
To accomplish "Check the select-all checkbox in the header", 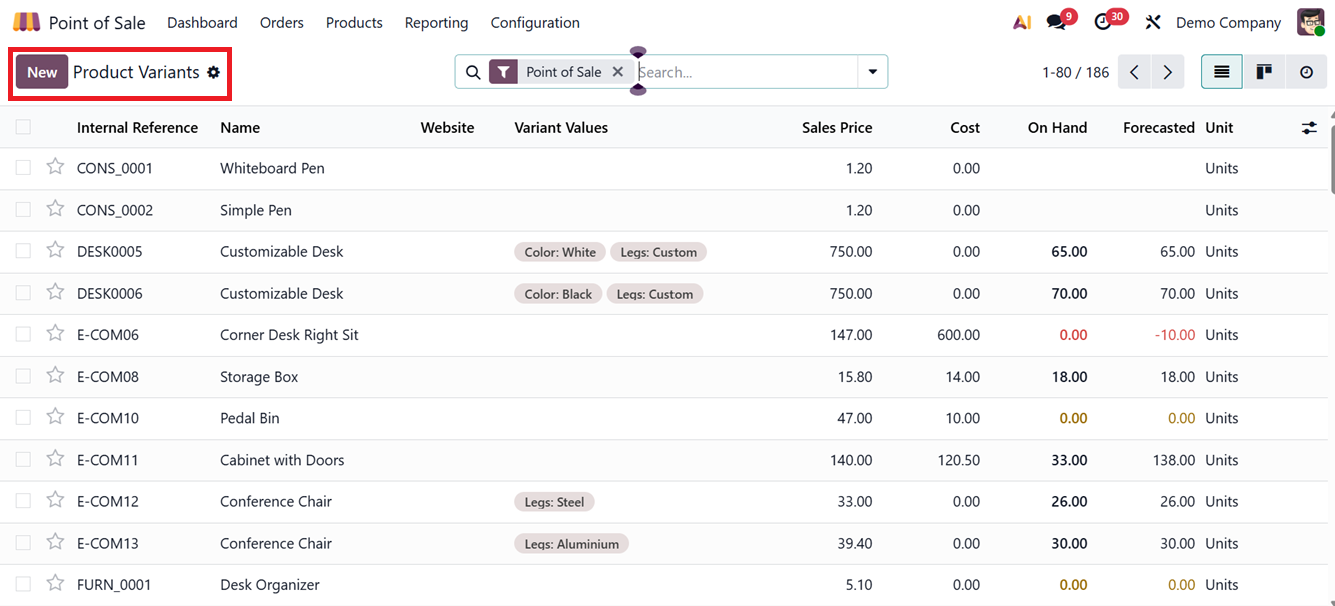I will tap(23, 127).
